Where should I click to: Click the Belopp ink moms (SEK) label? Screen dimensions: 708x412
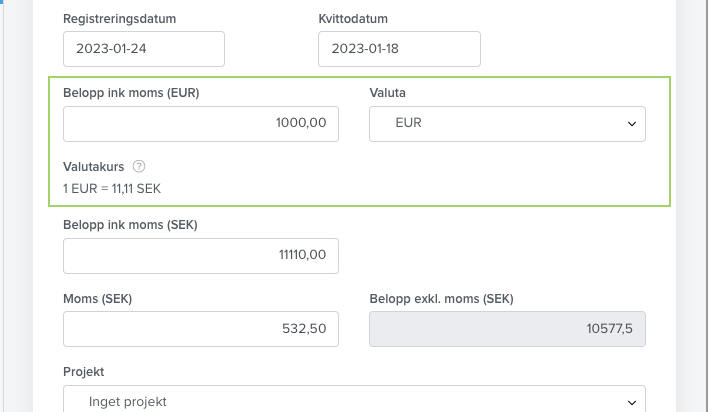[x=130, y=225]
